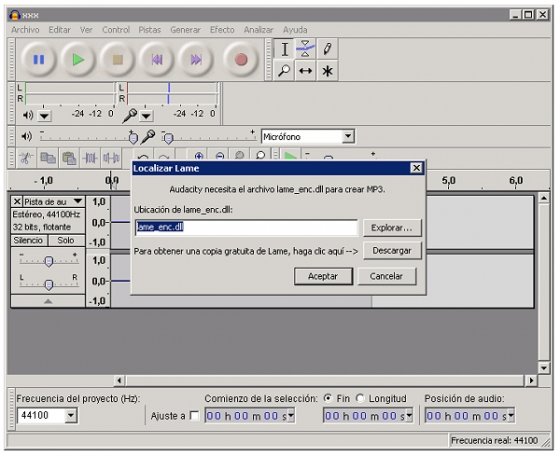Mute track with Silencio button
The image size is (560, 456).
[29, 240]
